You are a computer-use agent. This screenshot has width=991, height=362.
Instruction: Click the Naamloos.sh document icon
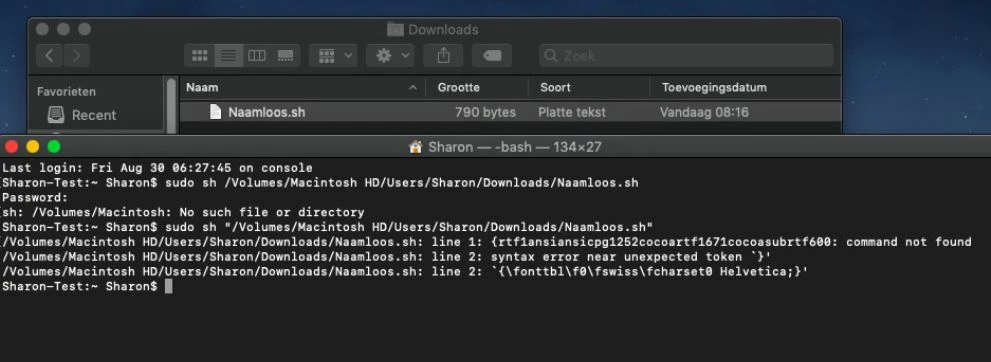coord(216,112)
